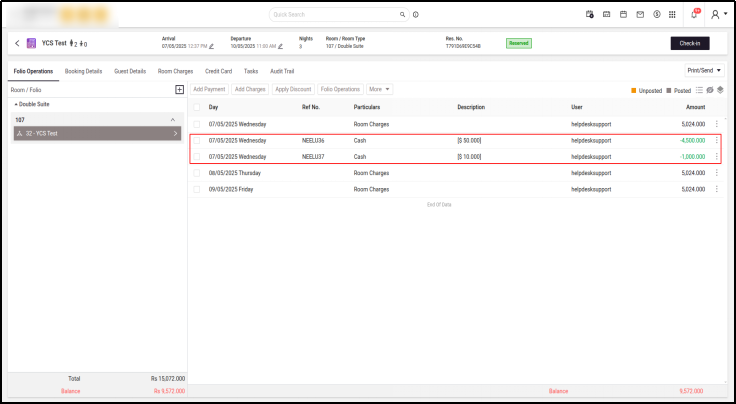Viewport: 736px width, 404px height.
Task: Check the 09/05/2025 Friday row
Action: click(197, 189)
